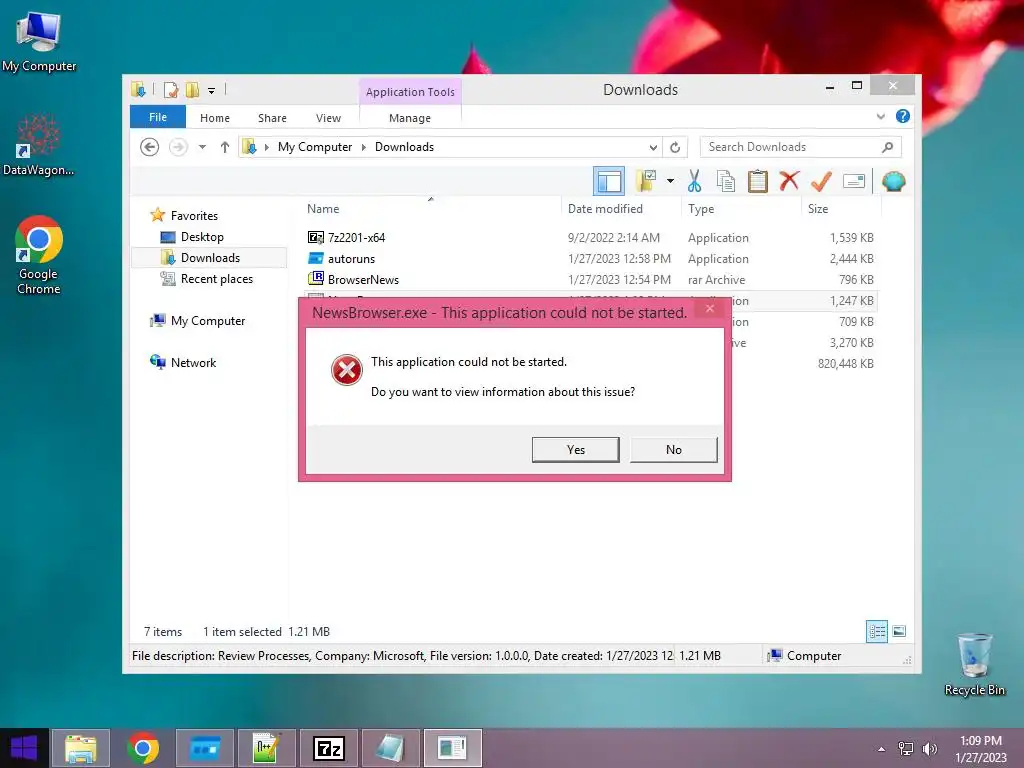The height and width of the screenshot is (768, 1024).
Task: Expand the address bar history dropdown
Action: tap(653, 148)
